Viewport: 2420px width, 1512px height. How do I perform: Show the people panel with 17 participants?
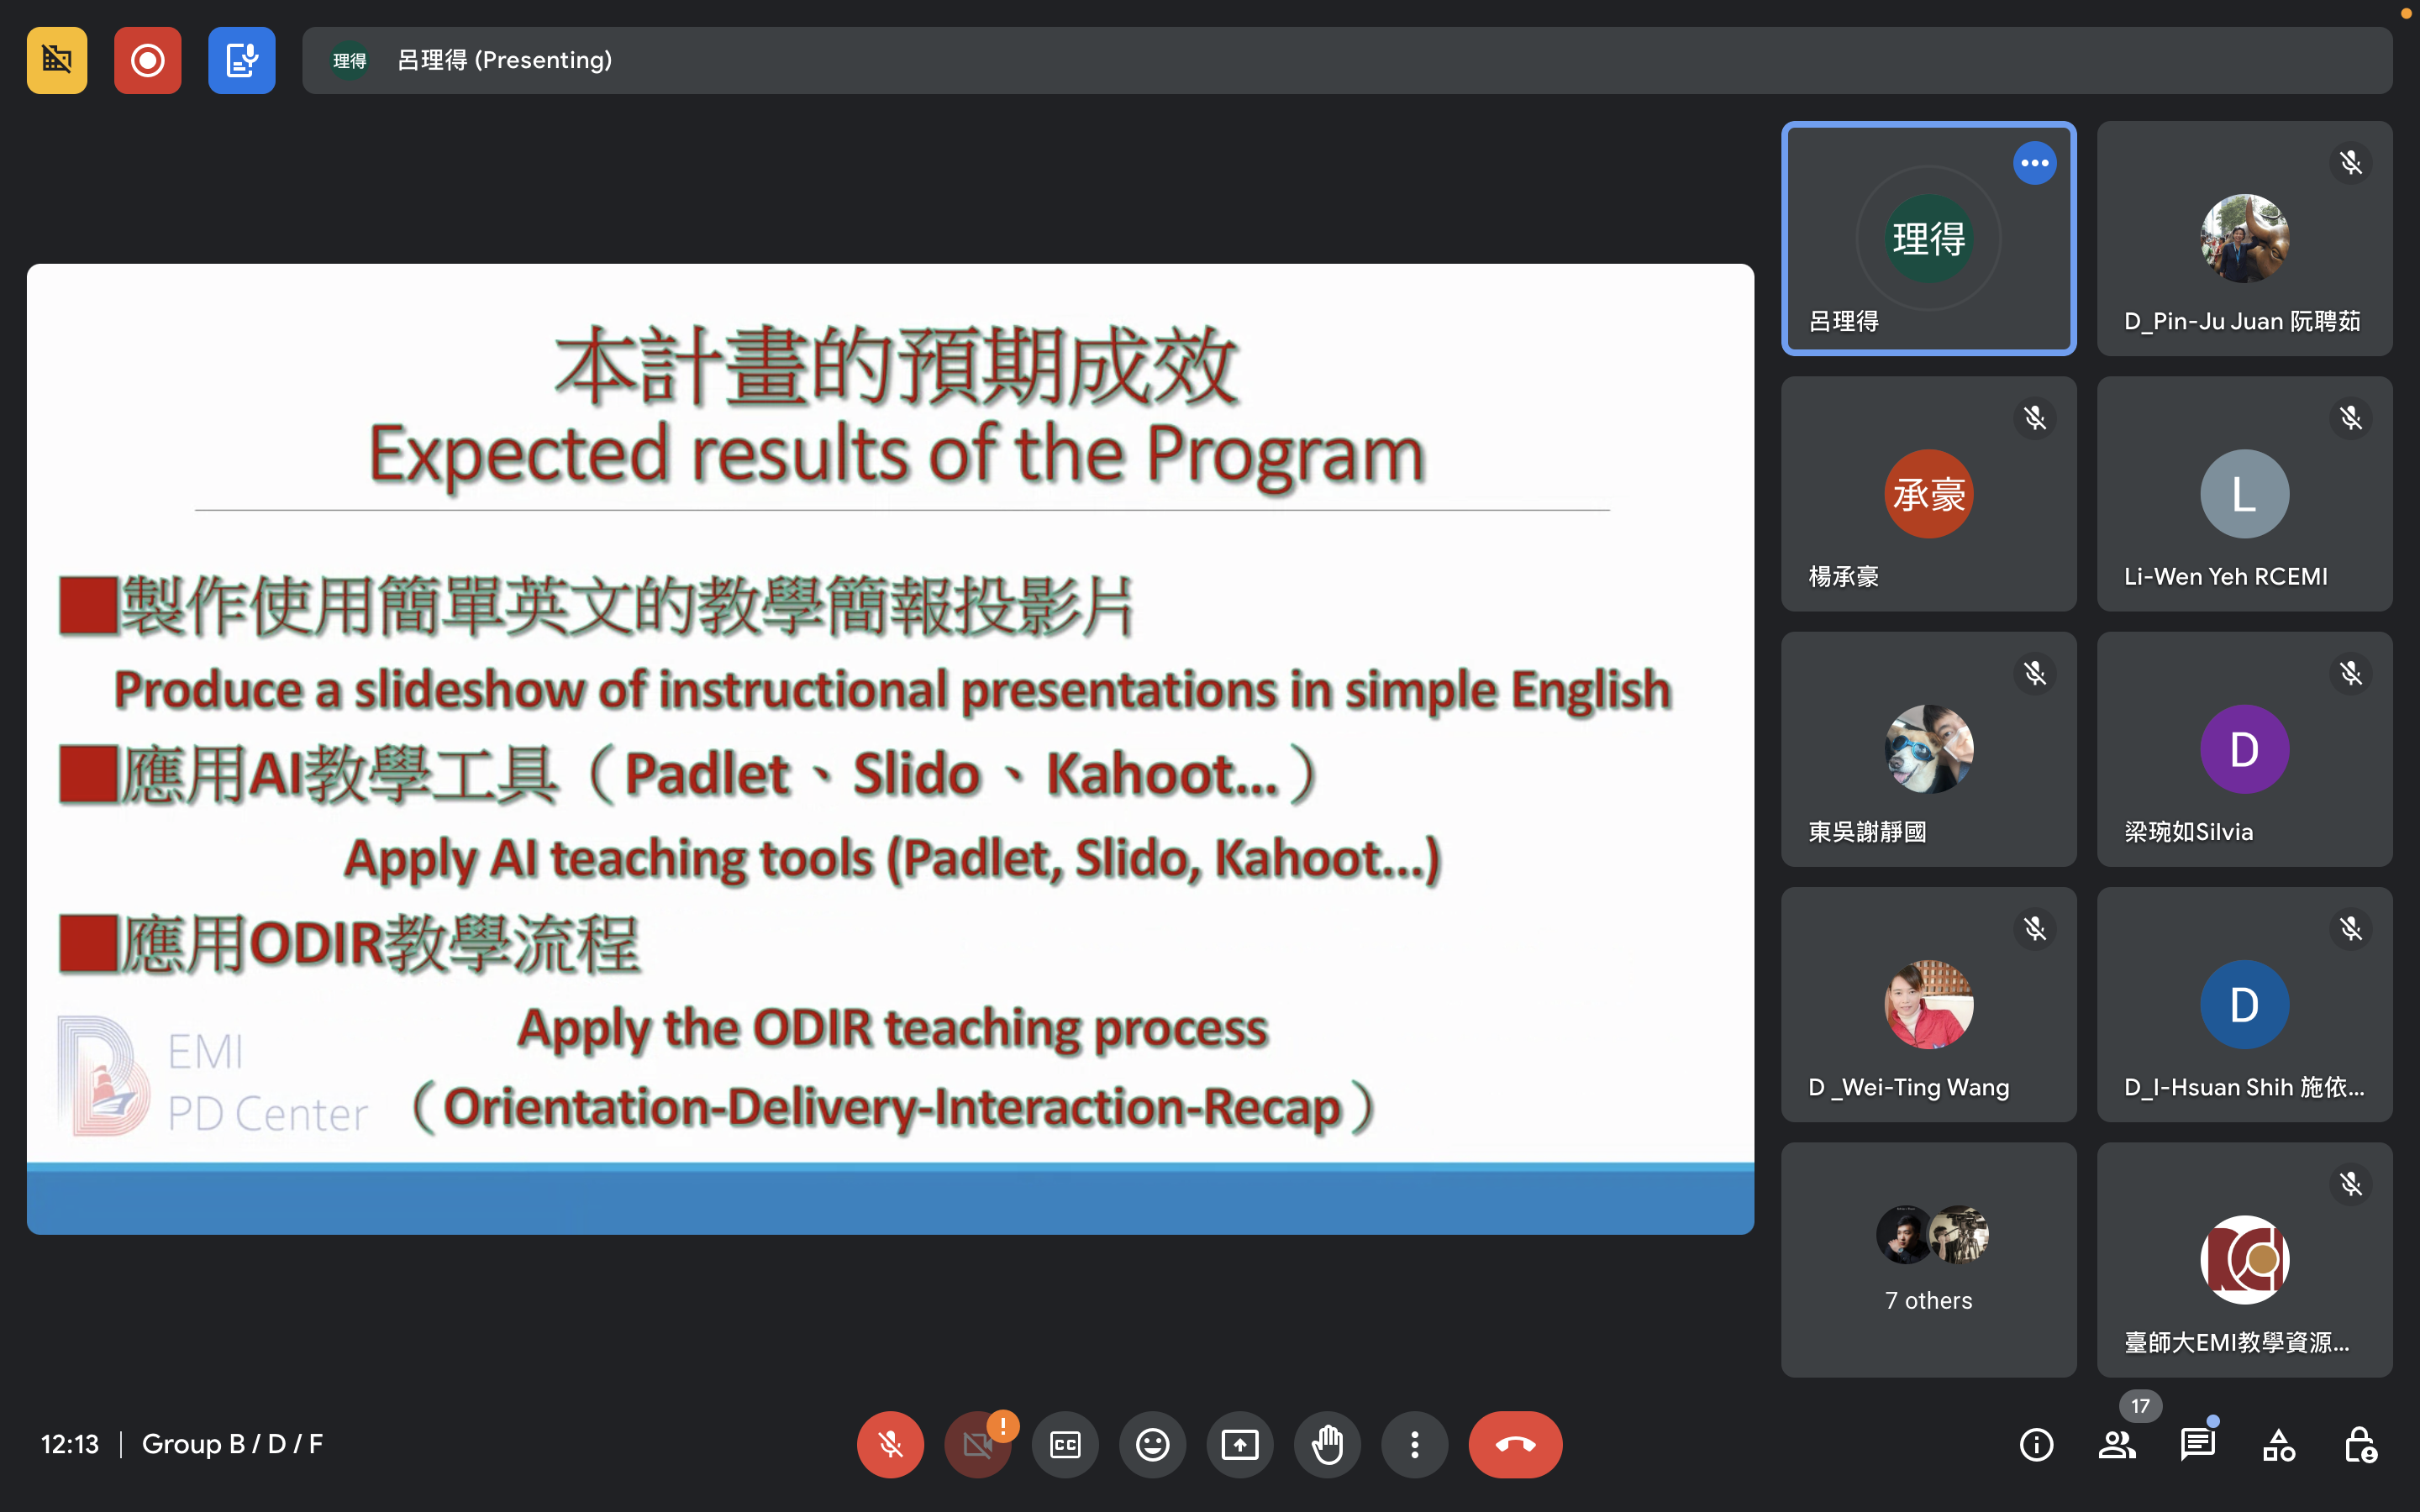(x=2117, y=1445)
